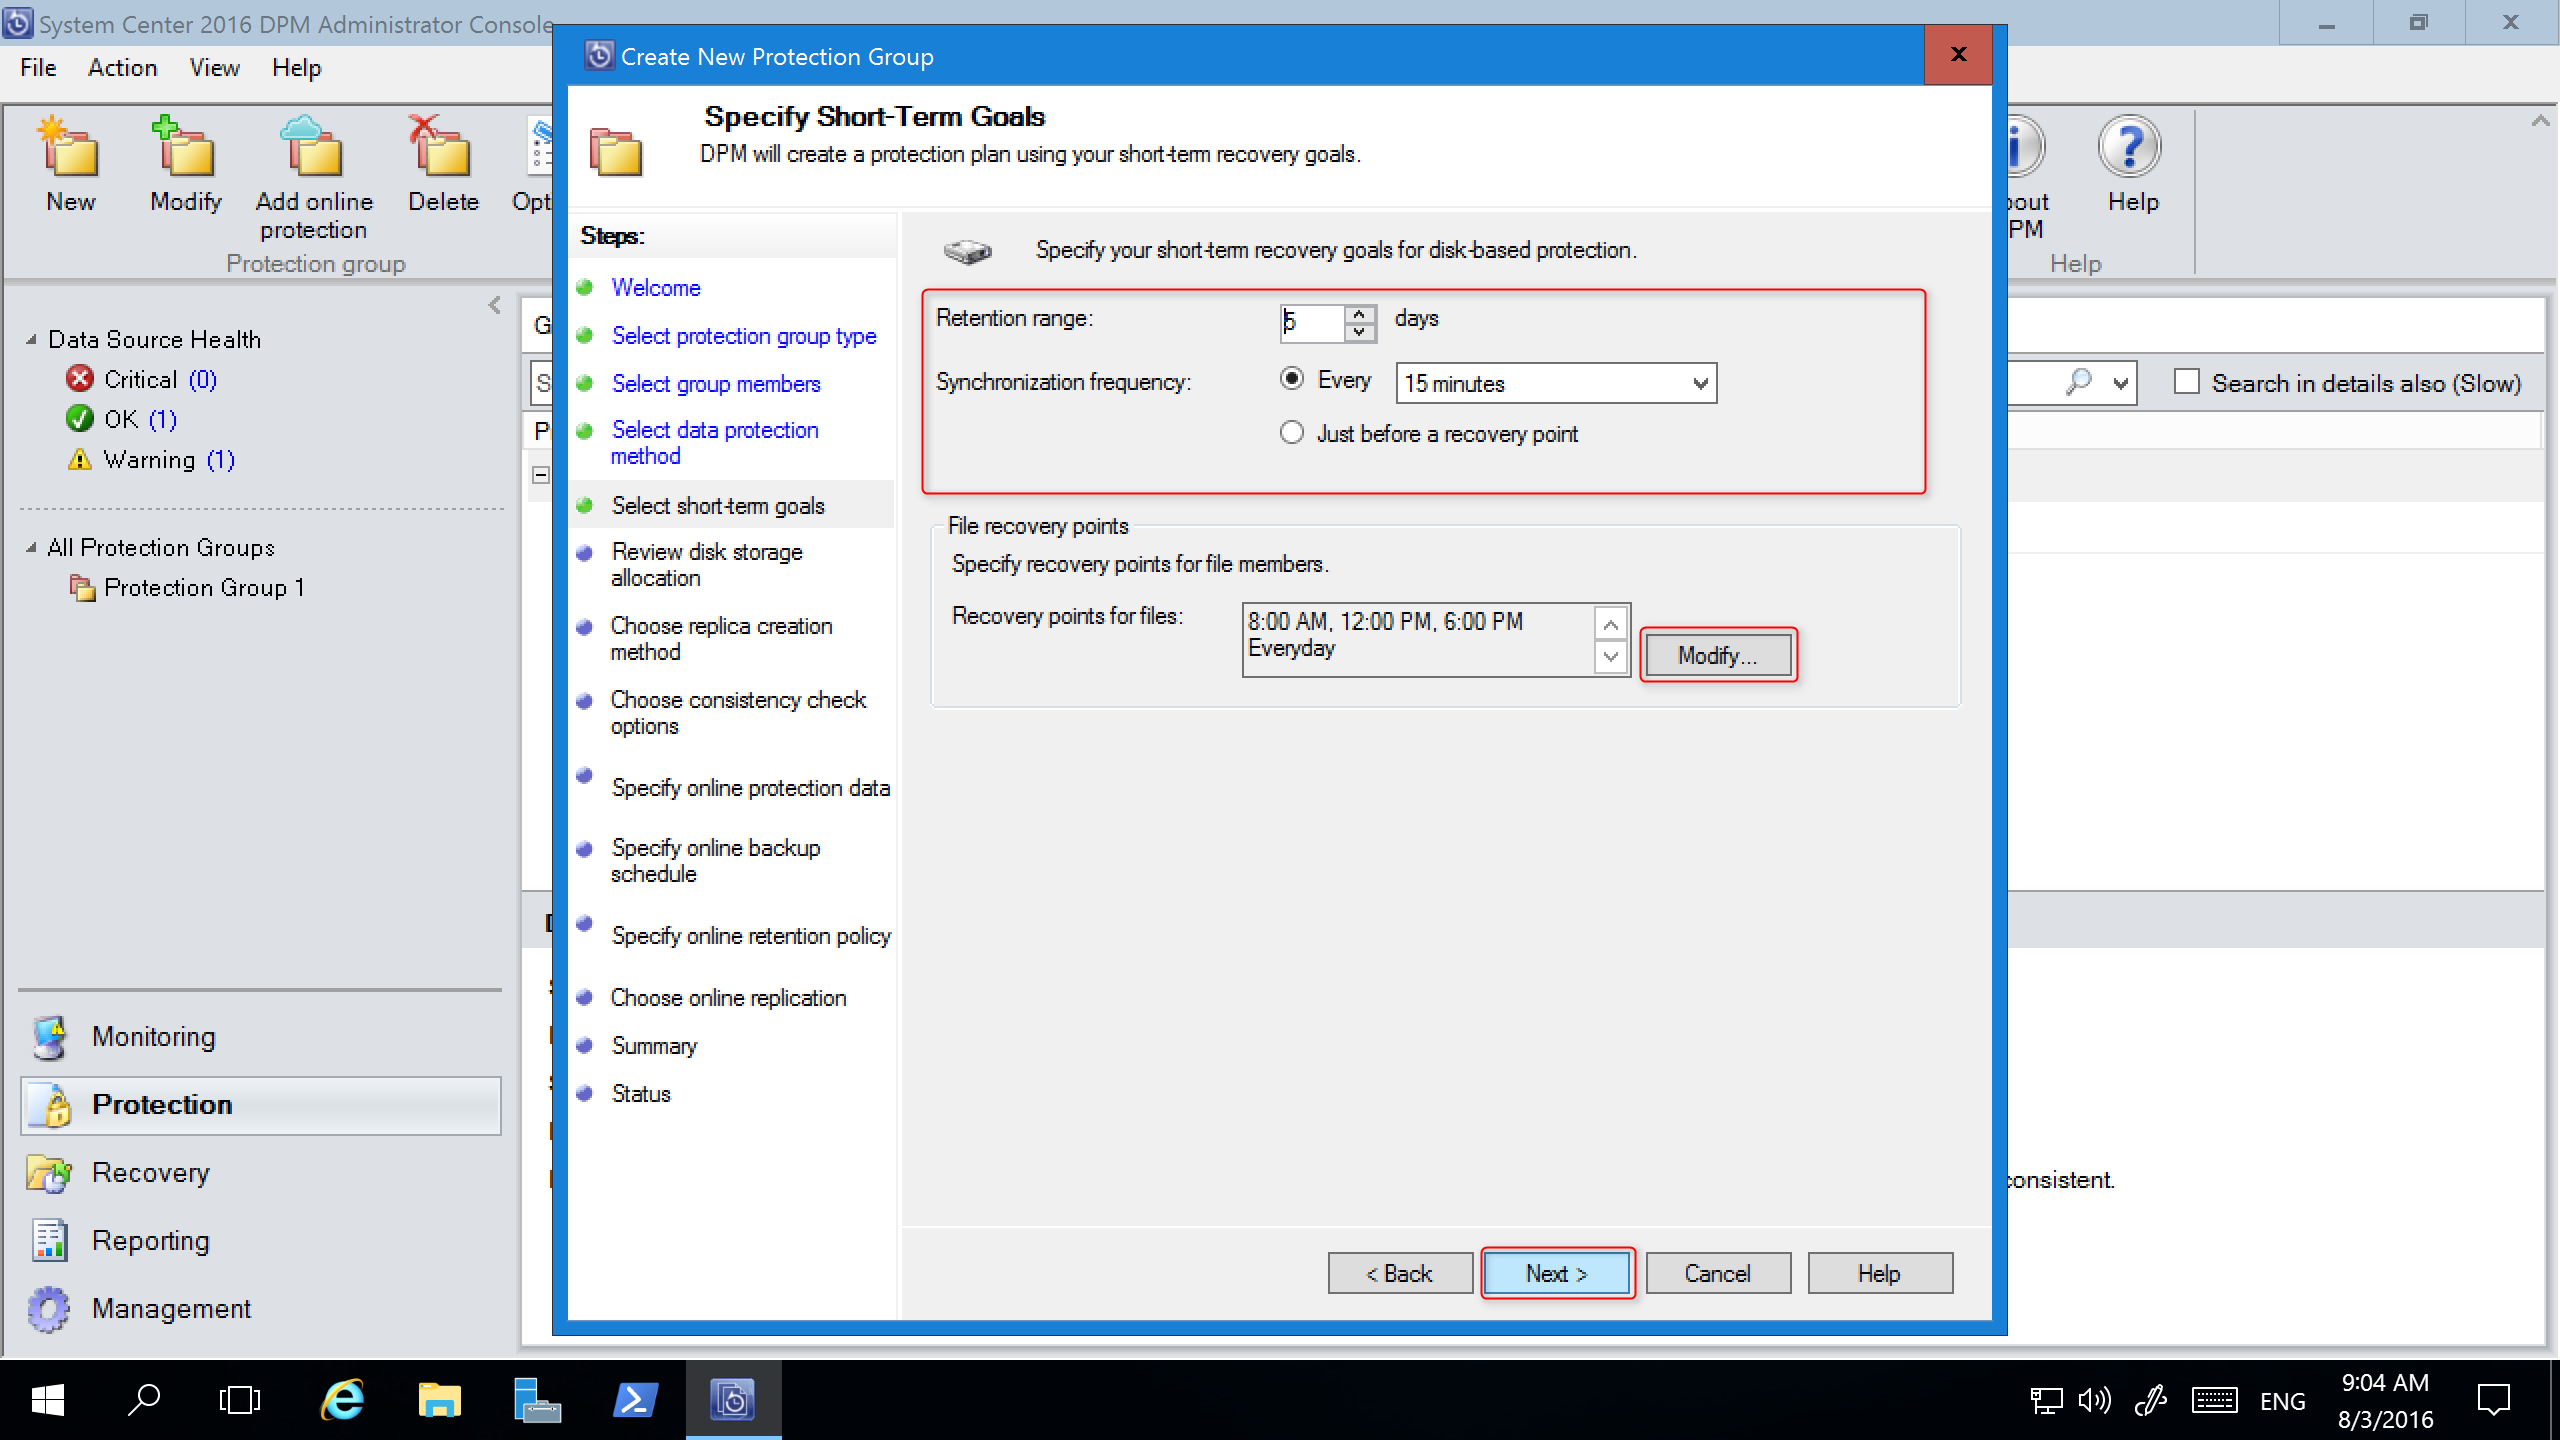2560x1440 pixels.
Task: Select Just before a recovery point option
Action: (x=1292, y=431)
